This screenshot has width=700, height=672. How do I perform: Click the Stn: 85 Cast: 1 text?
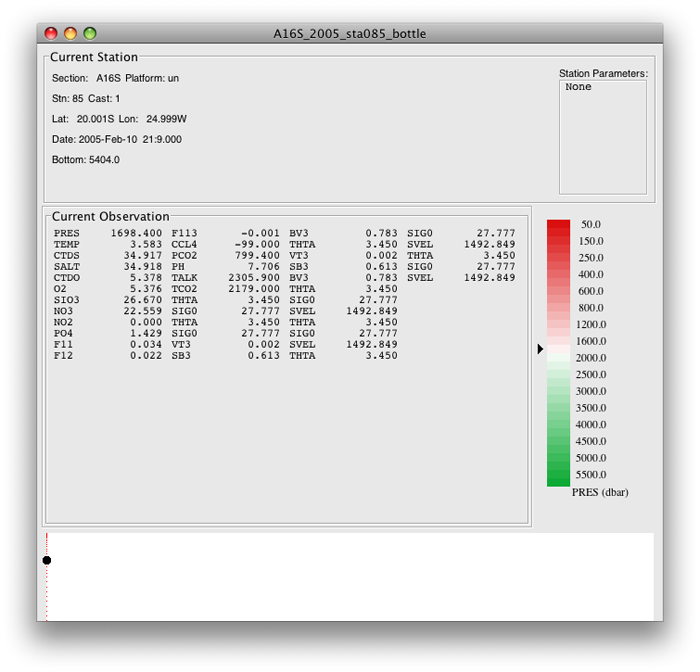tap(86, 99)
